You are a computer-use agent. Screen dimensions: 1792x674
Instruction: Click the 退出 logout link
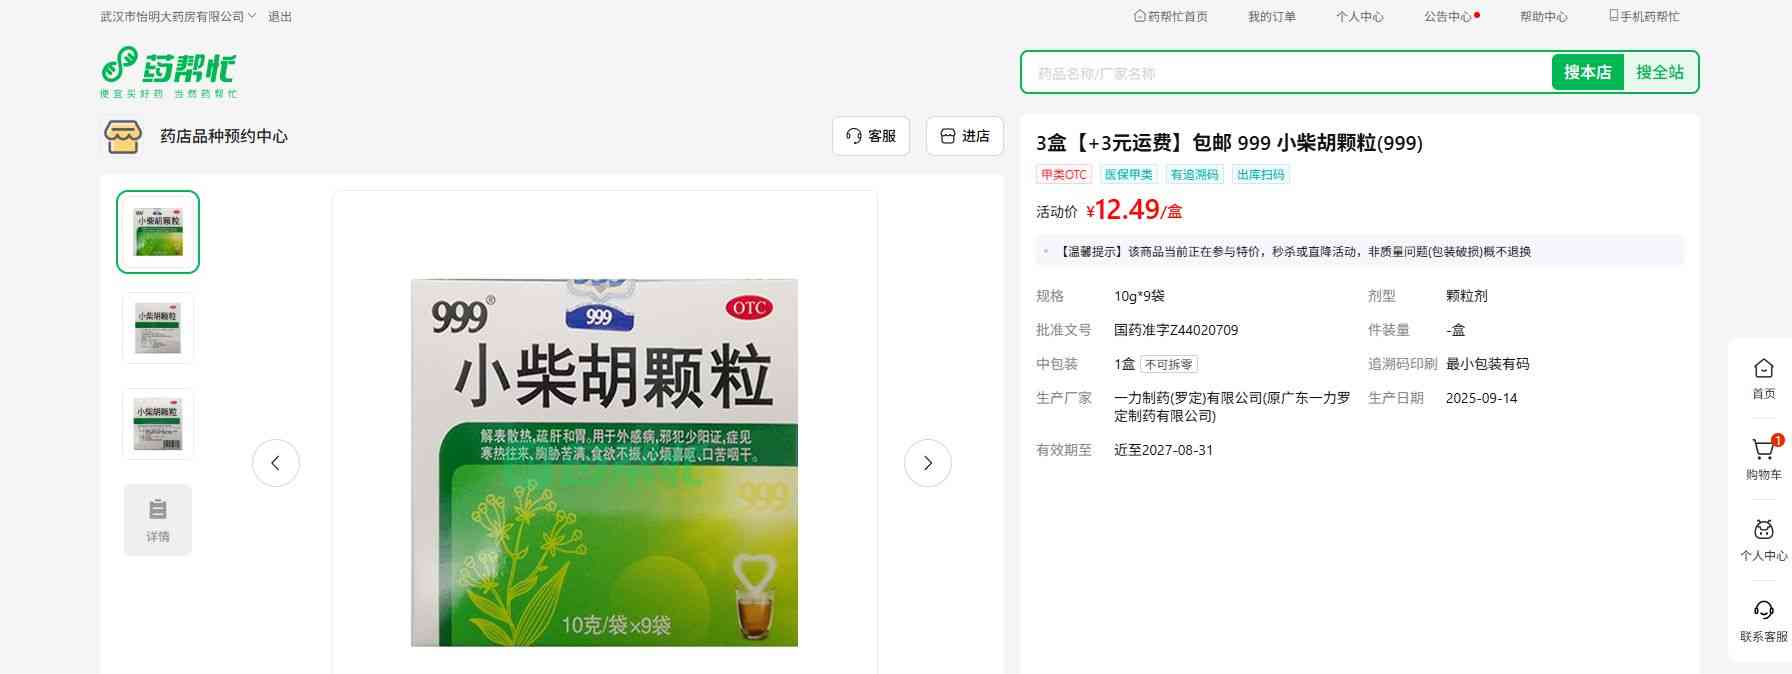coord(280,17)
